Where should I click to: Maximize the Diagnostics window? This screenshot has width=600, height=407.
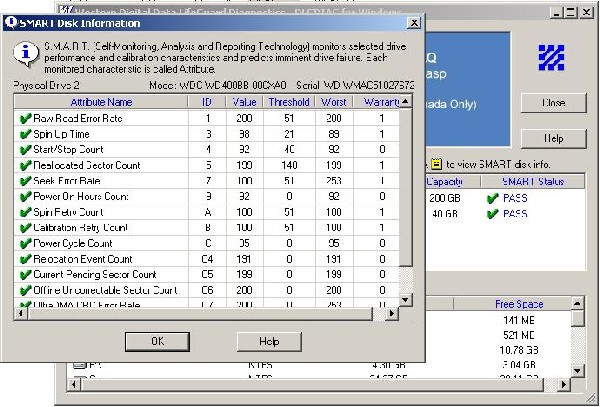click(x=571, y=13)
